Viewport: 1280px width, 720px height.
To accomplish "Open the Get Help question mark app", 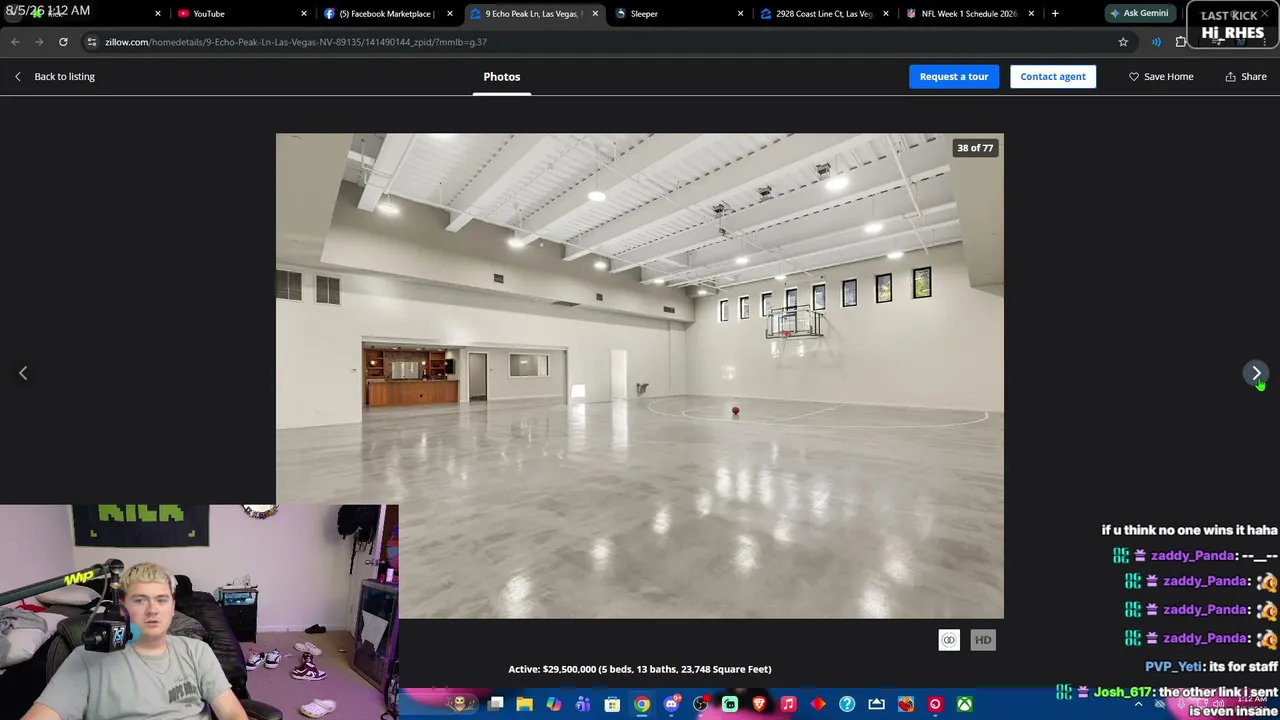I will point(847,705).
